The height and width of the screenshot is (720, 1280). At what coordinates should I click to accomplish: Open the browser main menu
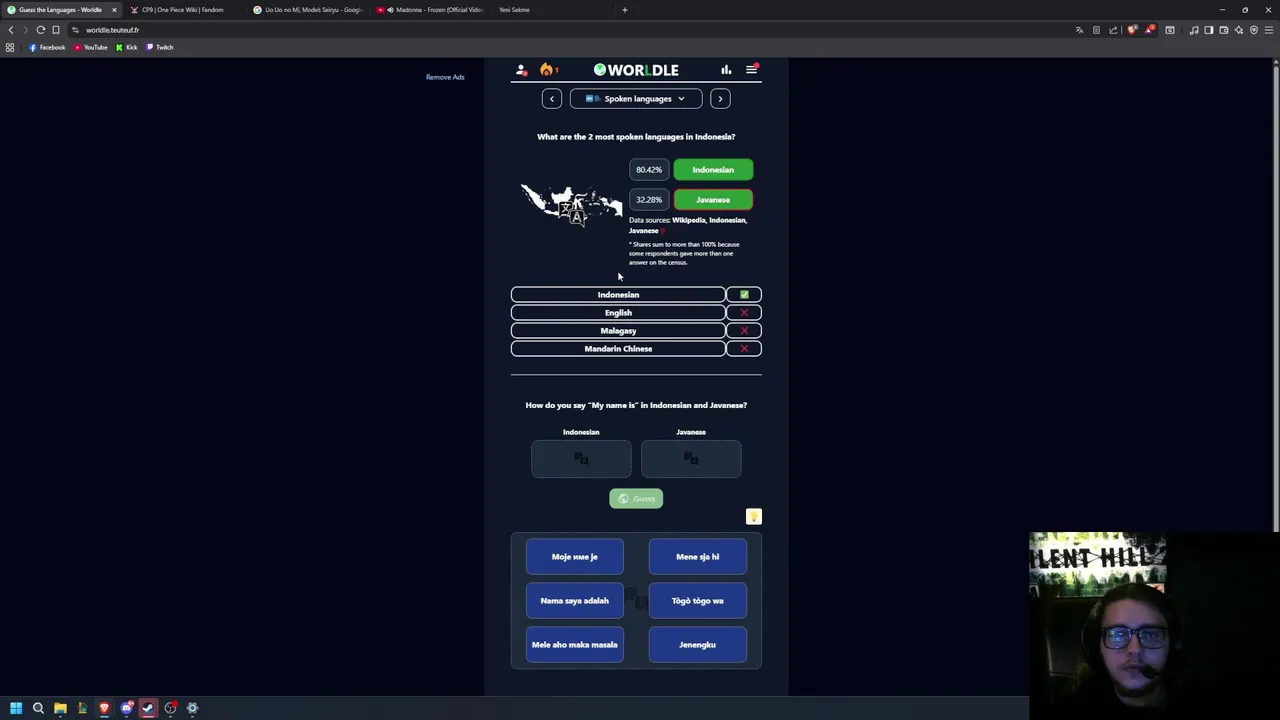pos(1269,30)
